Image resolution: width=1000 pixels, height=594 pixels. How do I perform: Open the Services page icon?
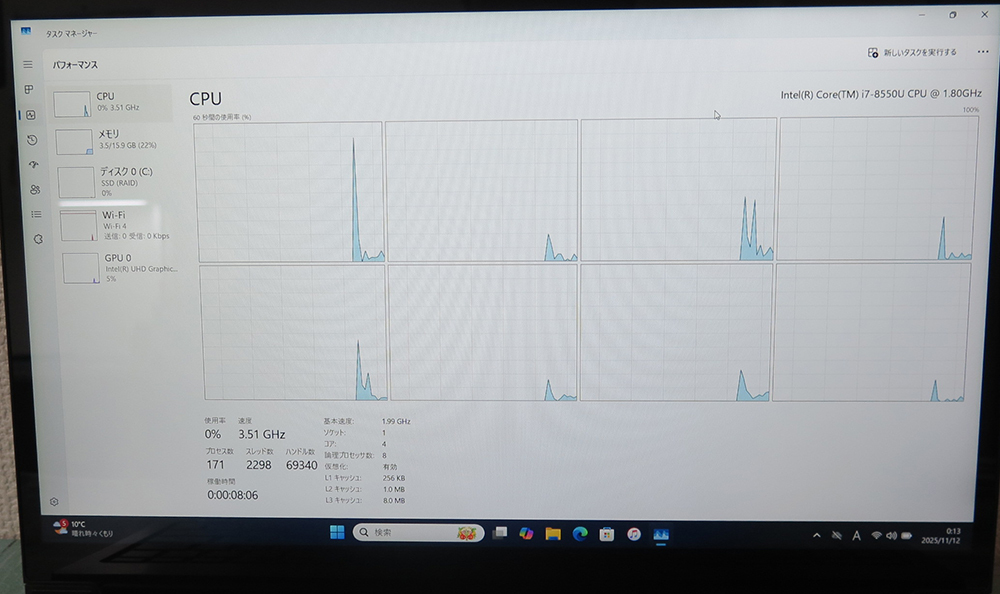click(x=38, y=239)
